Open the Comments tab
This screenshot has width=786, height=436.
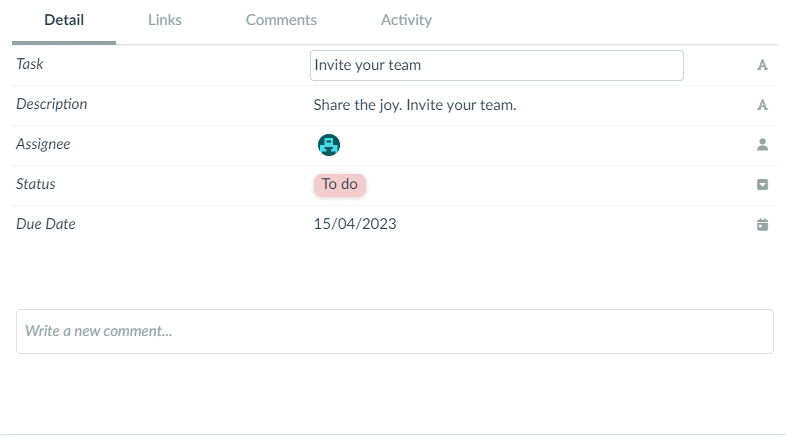coord(281,20)
